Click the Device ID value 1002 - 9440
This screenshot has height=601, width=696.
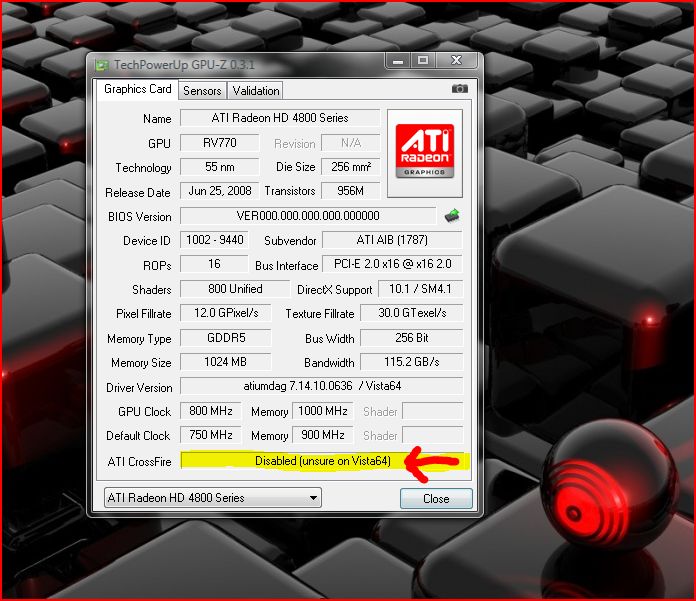[214, 240]
